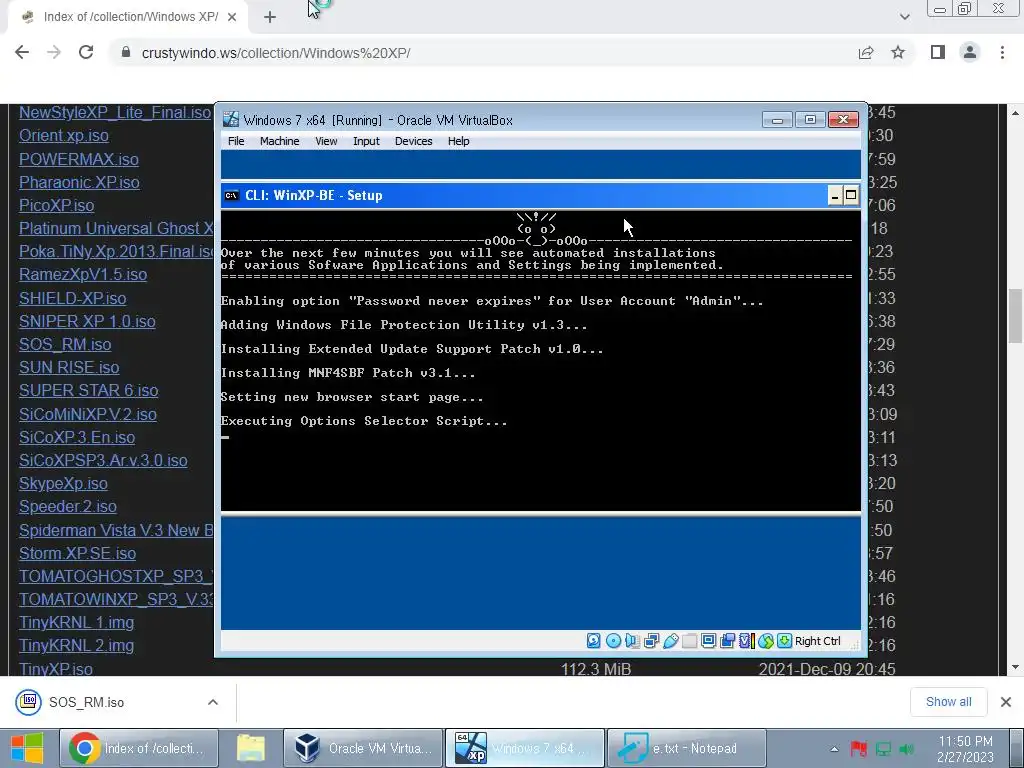Click the VirtualBox keyboard capture arrow icon
The image size is (1024, 768).
784,641
